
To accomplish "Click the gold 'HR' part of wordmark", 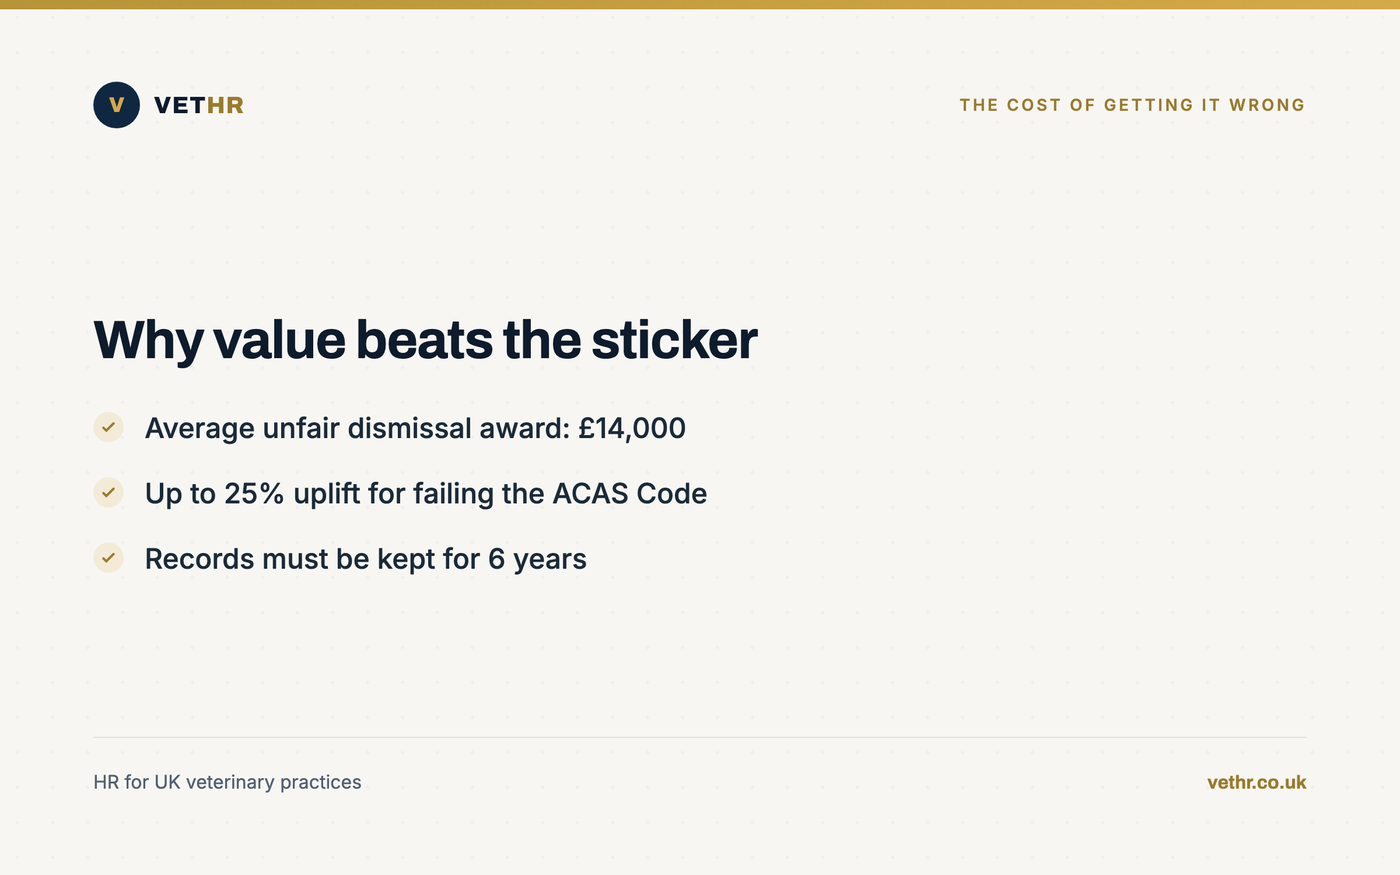I will pyautogui.click(x=225, y=105).
